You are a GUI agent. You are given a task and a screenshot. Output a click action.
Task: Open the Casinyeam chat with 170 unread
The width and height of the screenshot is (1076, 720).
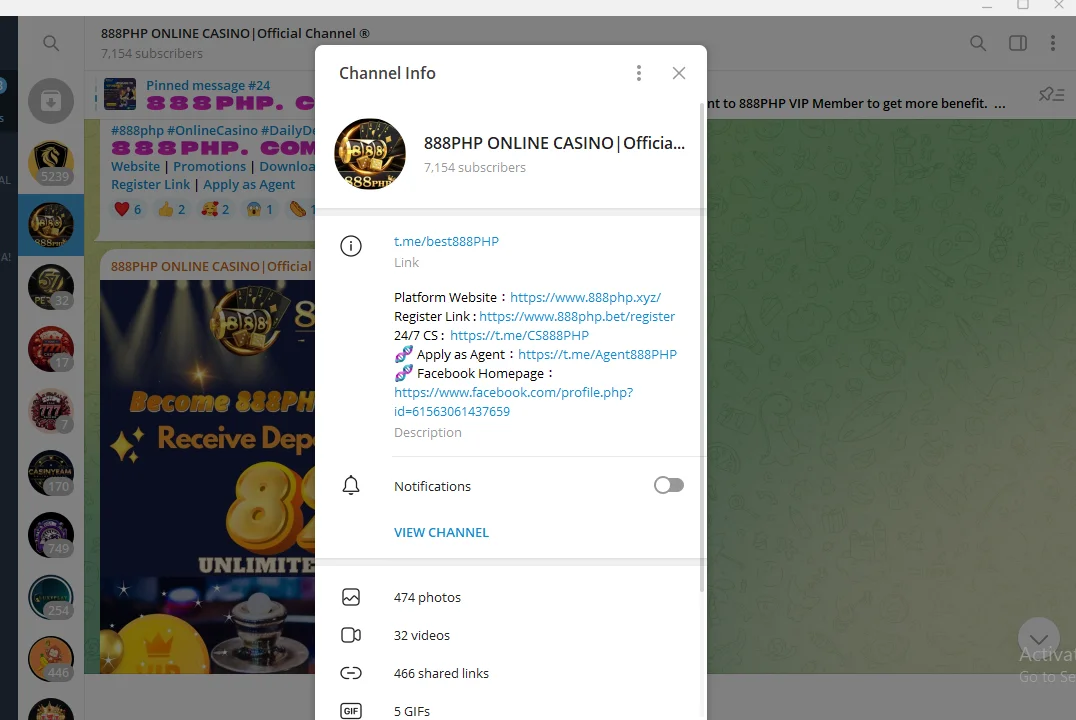51,473
